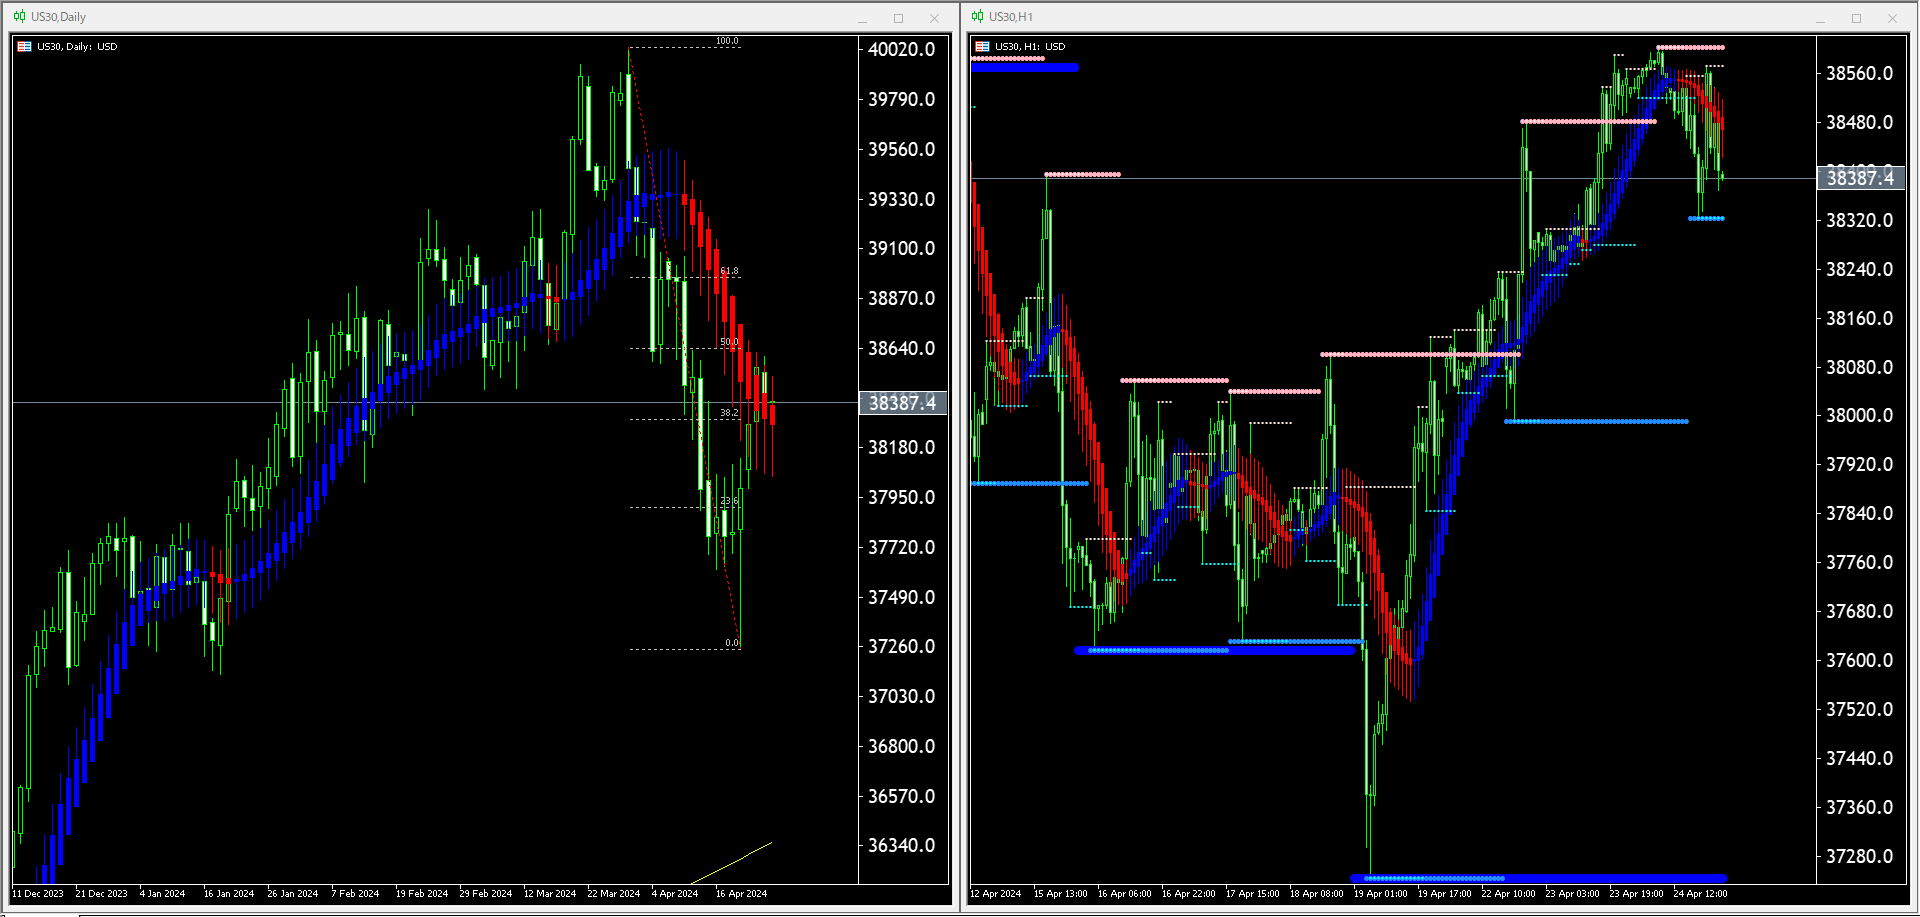Click the one-click trading icon on Daily chart
The image size is (1920, 917).
pyautogui.click(x=24, y=46)
